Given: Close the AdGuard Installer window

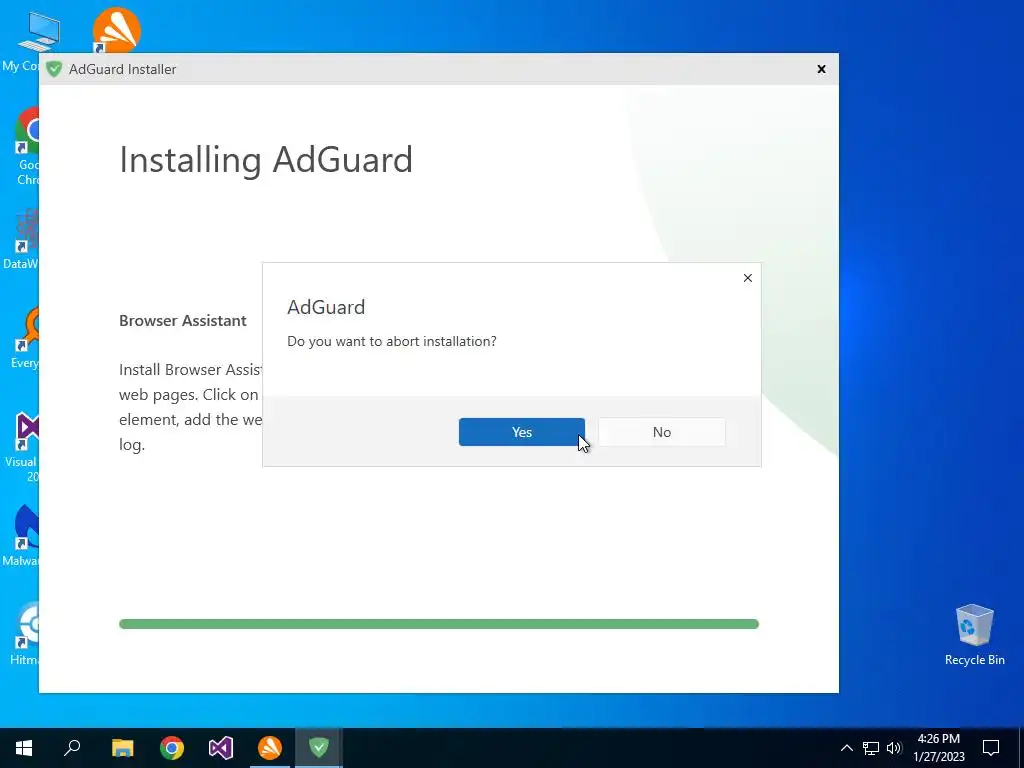Looking at the screenshot, I should pos(822,69).
